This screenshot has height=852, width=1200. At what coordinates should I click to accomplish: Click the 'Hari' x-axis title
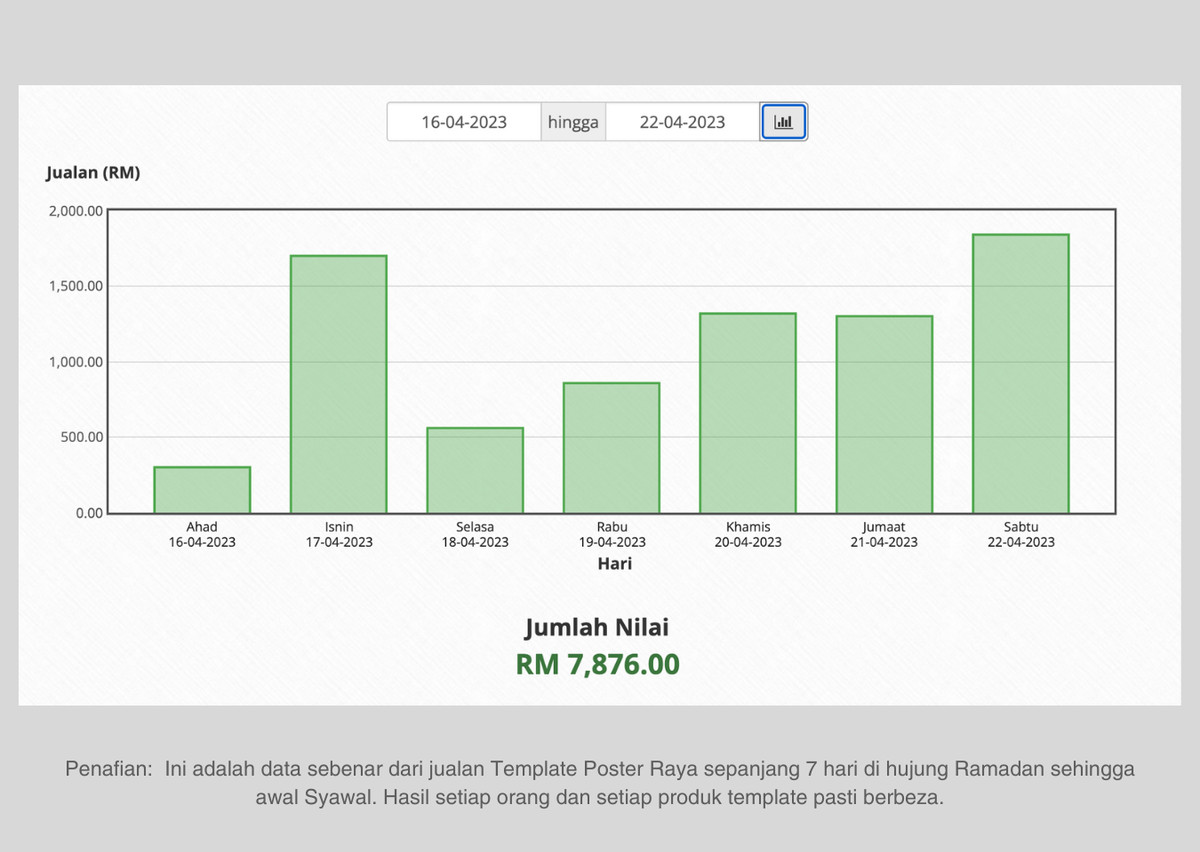(x=614, y=563)
